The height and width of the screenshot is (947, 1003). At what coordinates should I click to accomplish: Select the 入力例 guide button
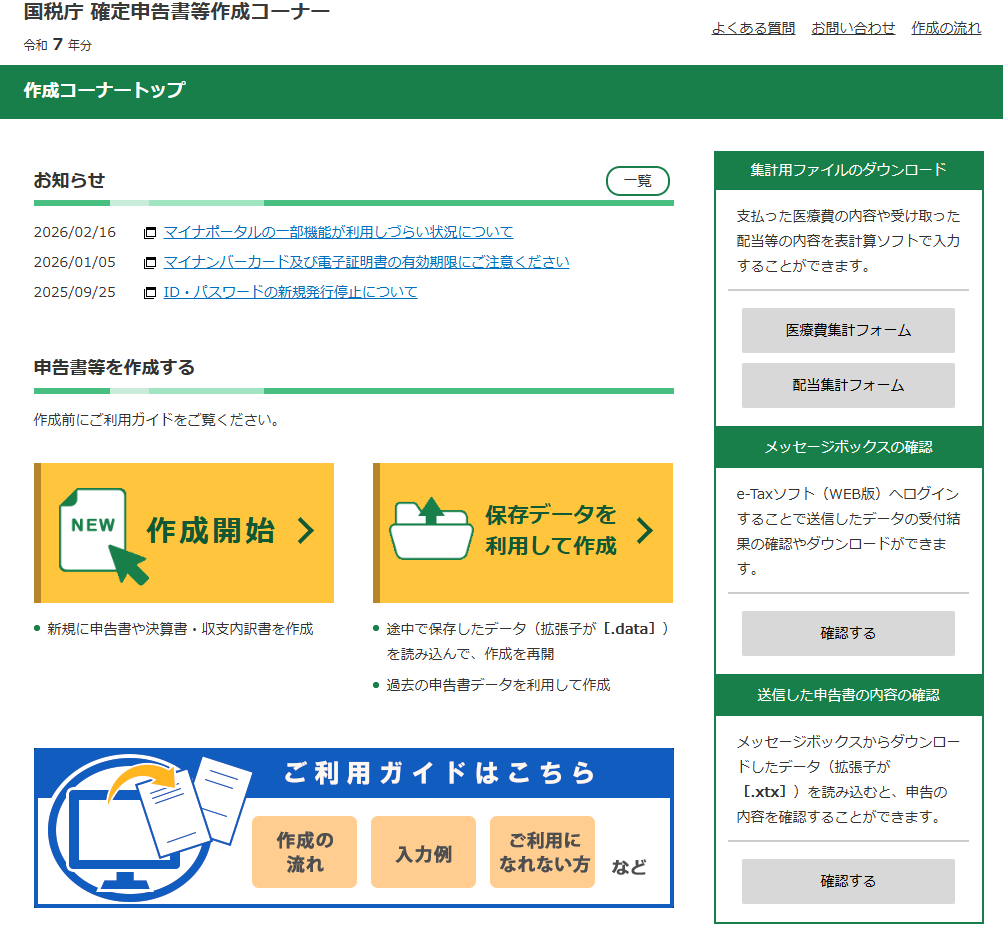point(423,853)
